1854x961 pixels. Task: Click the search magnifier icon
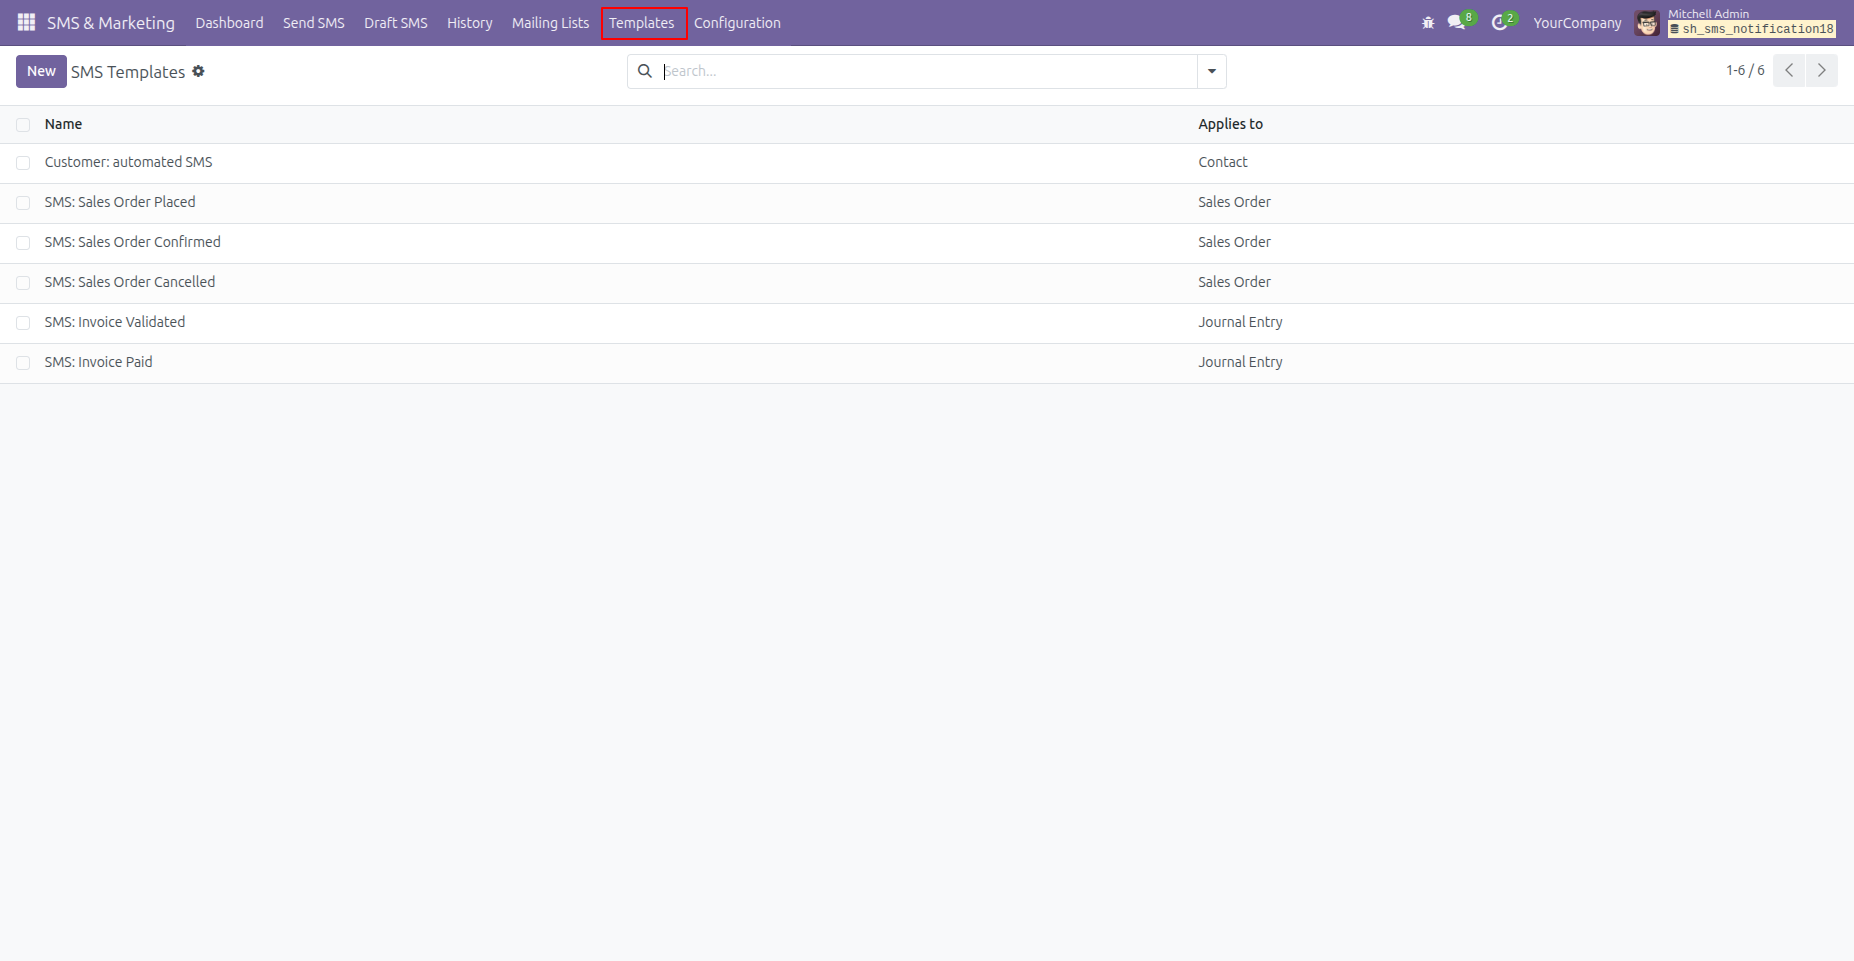tap(645, 71)
